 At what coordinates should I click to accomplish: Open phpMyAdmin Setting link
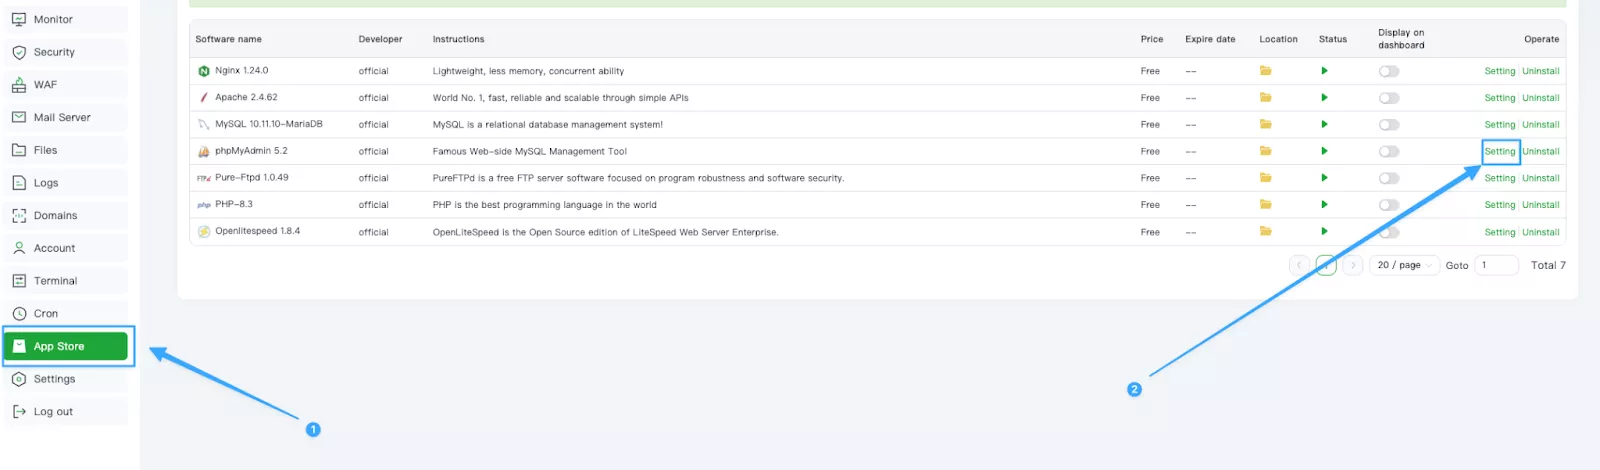[1499, 151]
